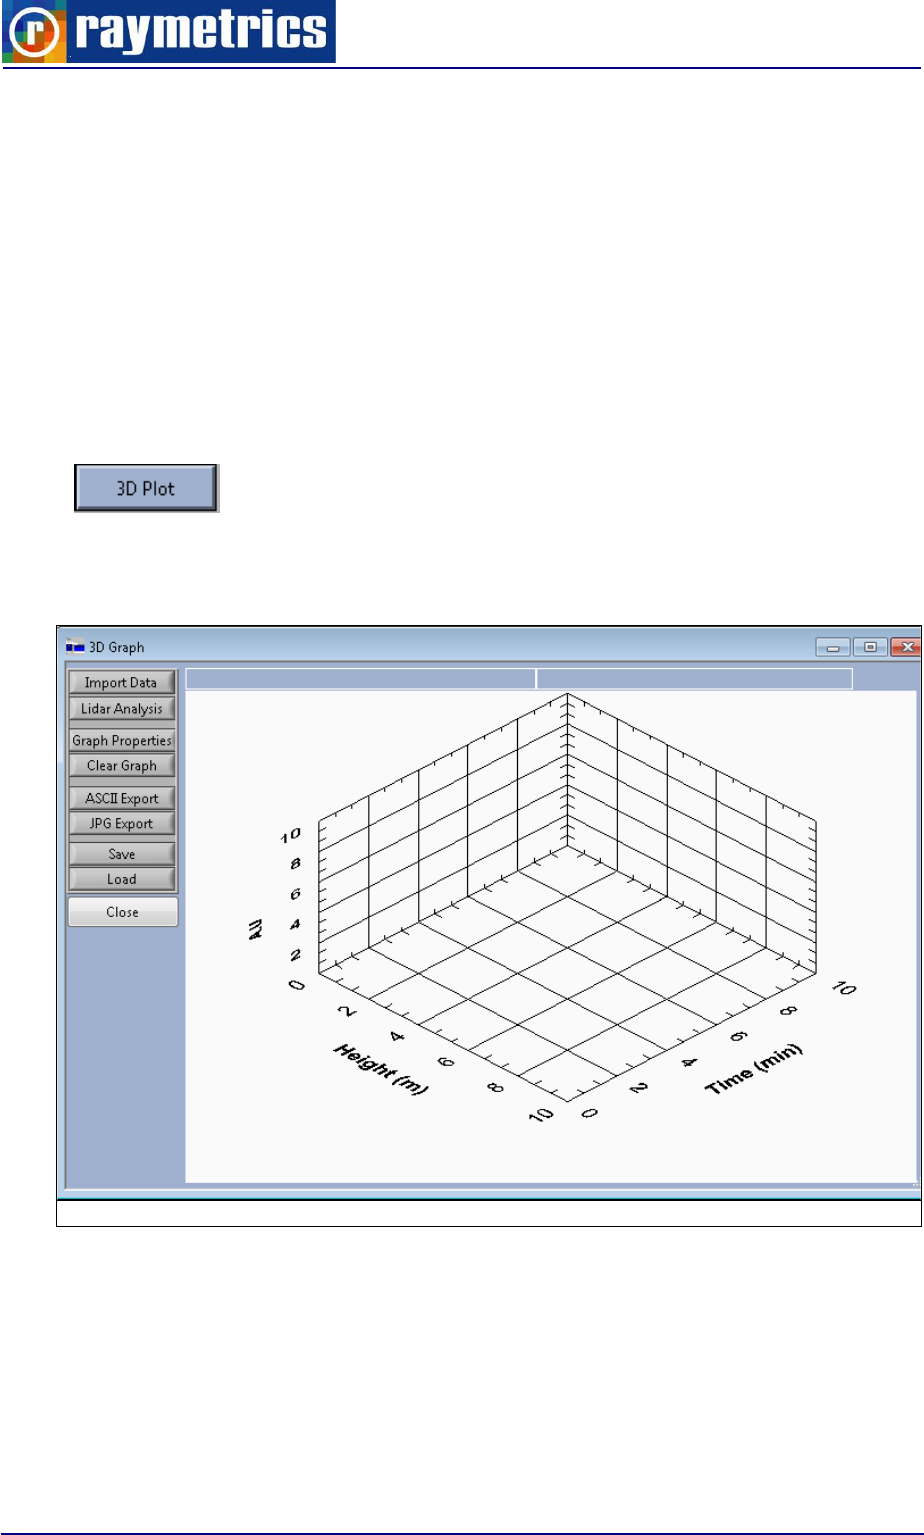Save the current 3D graph

point(121,855)
